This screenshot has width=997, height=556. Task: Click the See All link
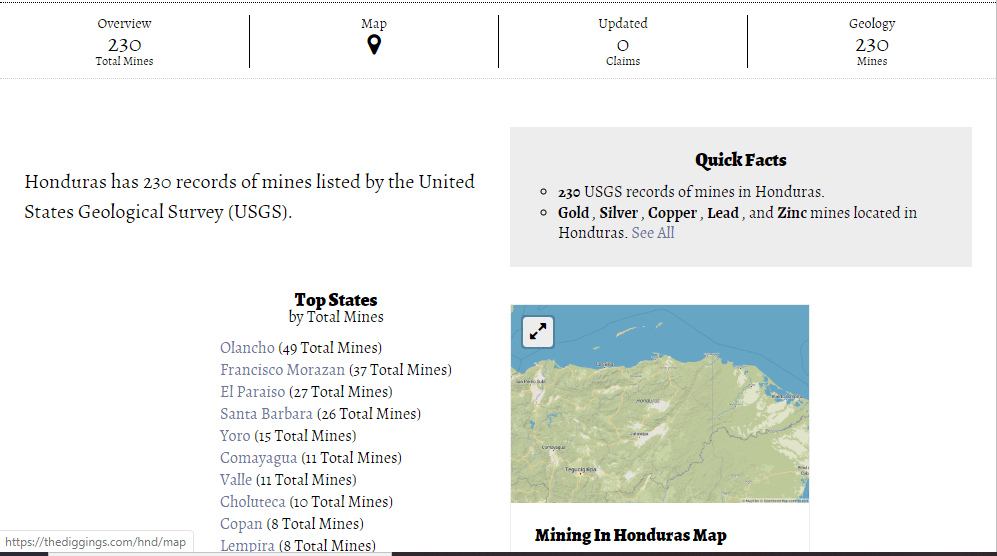653,233
